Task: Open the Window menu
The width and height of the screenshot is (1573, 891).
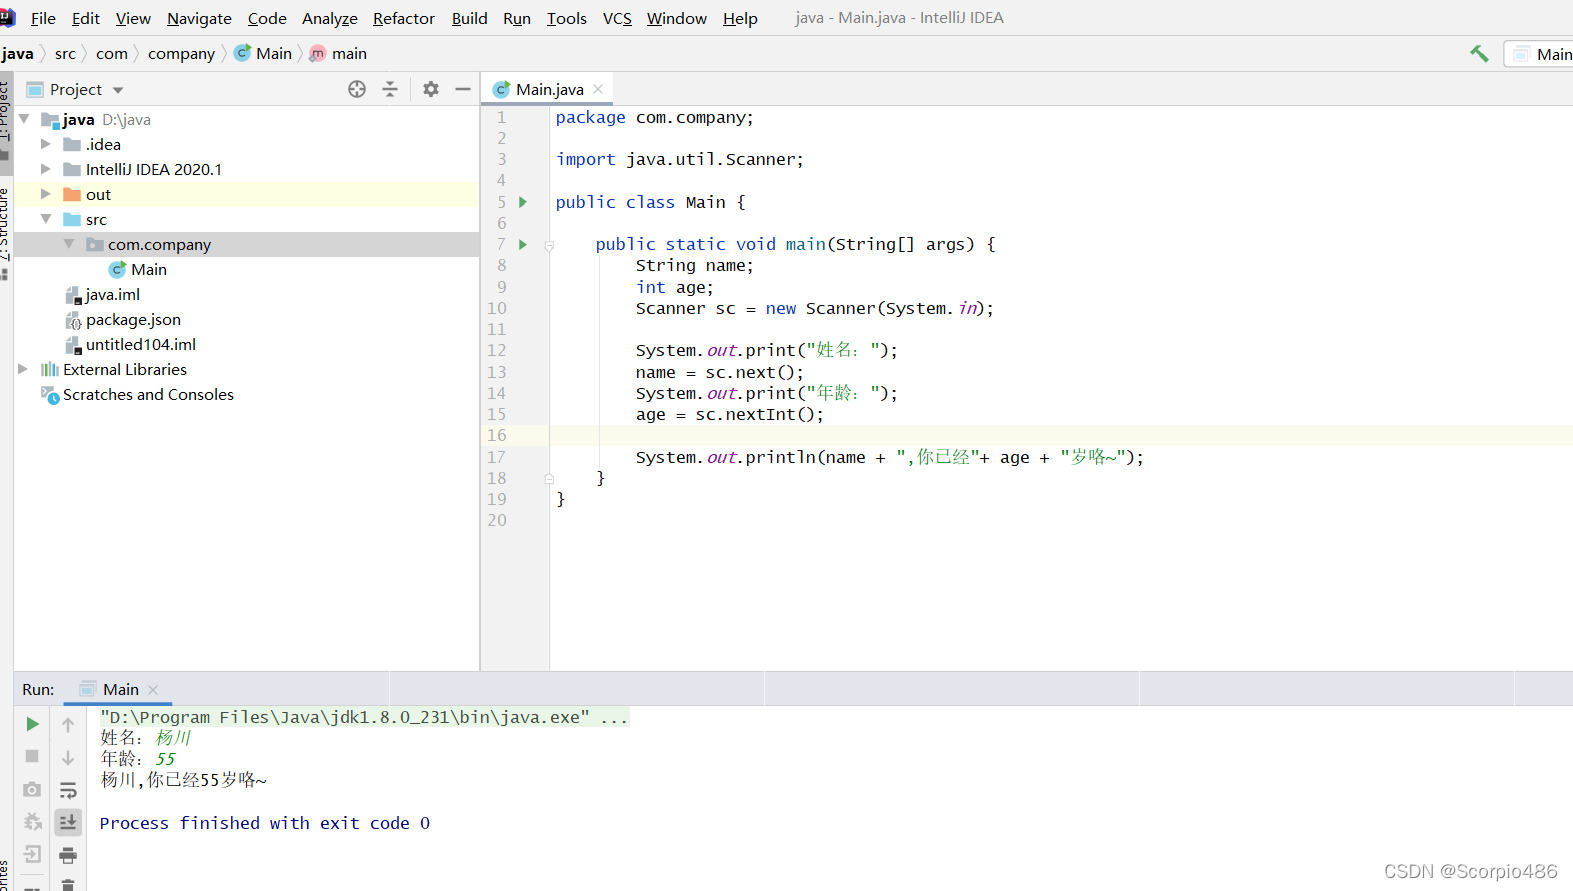Action: 676,18
